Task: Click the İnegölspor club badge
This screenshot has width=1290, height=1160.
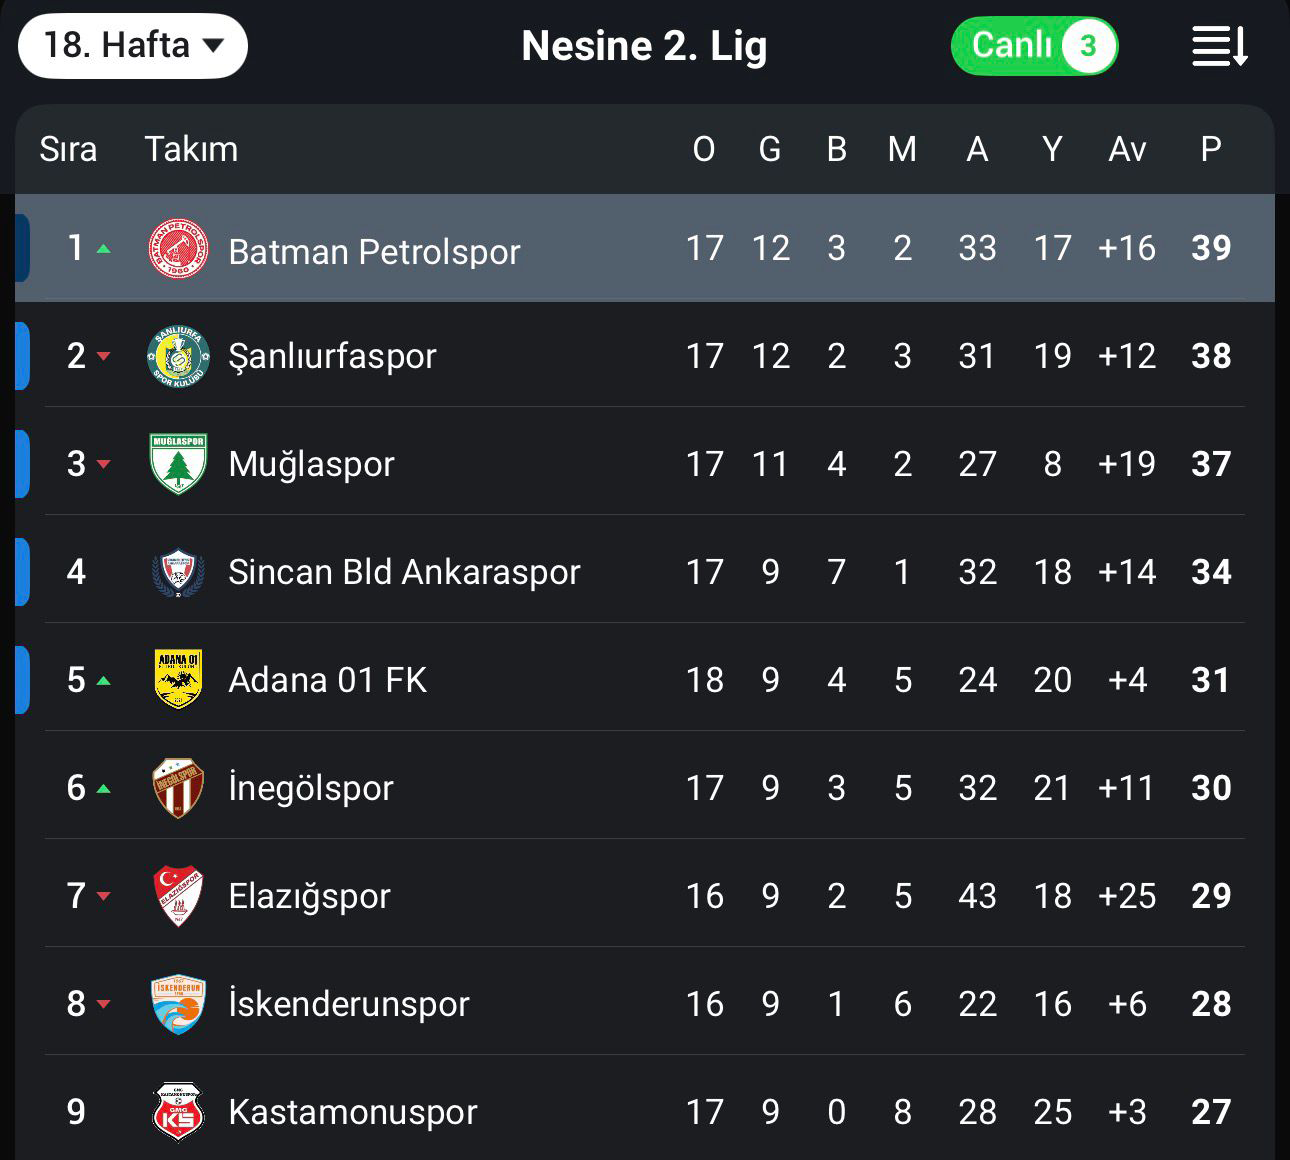Action: click(178, 788)
